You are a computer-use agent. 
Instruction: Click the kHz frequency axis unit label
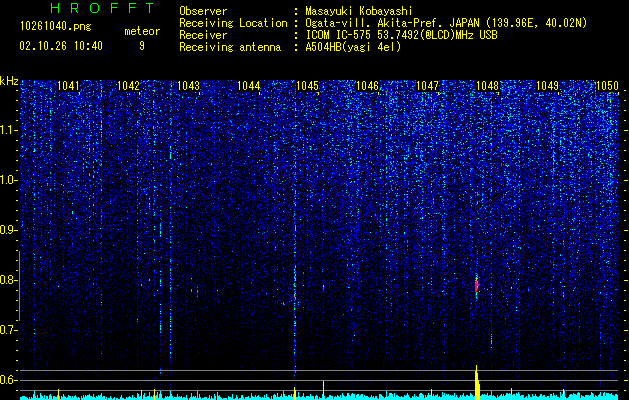pos(9,81)
